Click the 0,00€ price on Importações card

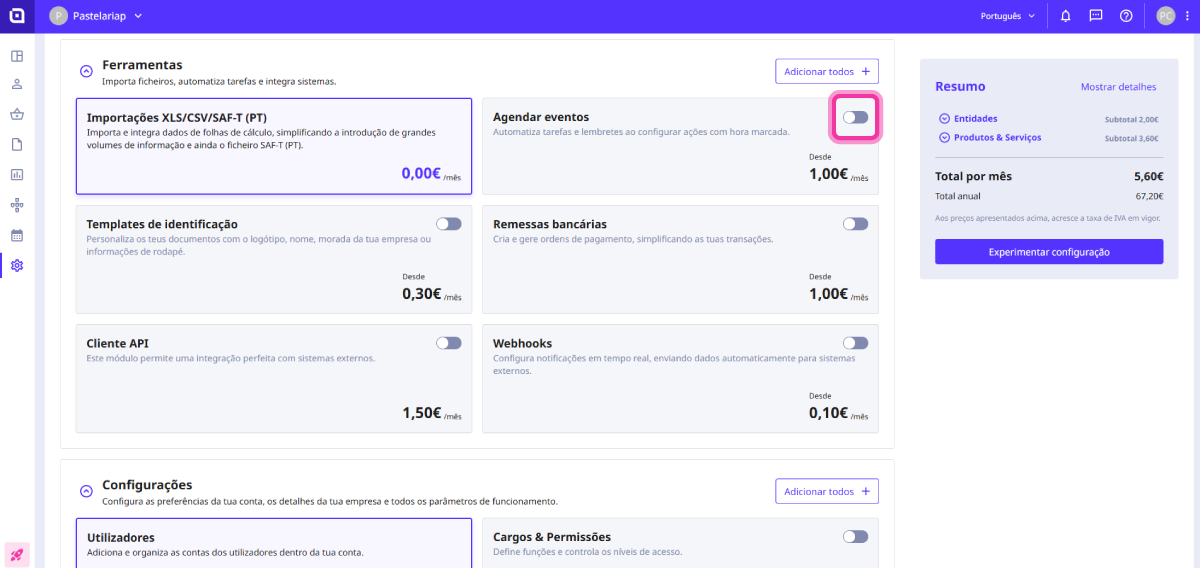click(421, 173)
